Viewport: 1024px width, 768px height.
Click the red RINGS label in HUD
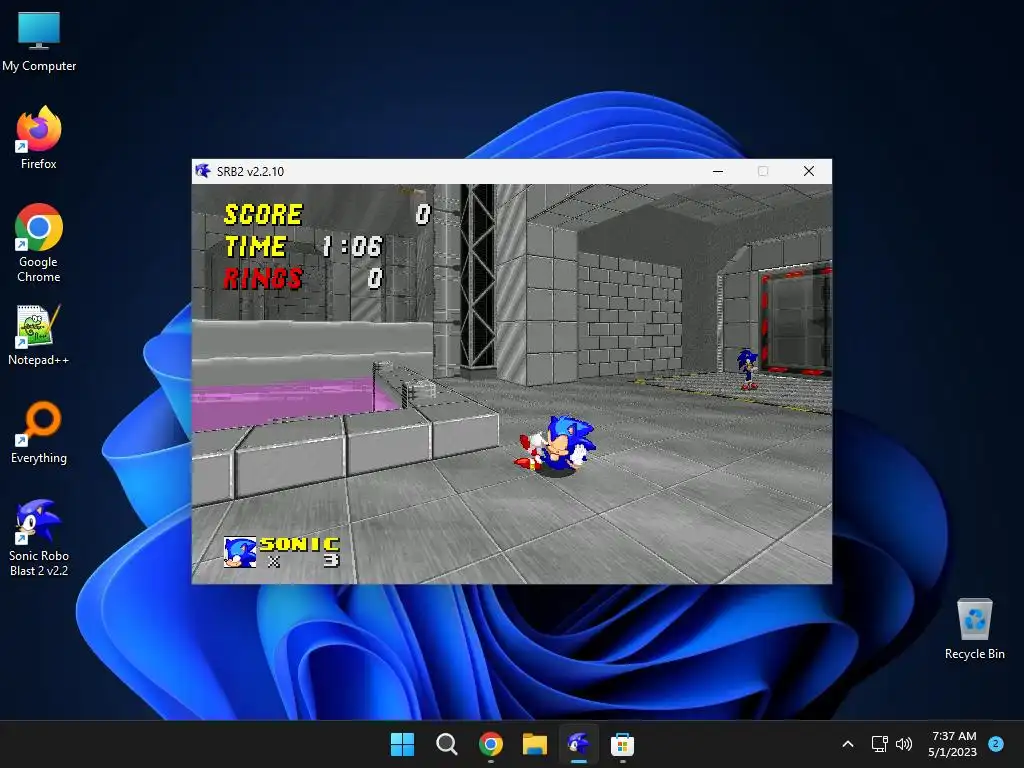point(263,278)
